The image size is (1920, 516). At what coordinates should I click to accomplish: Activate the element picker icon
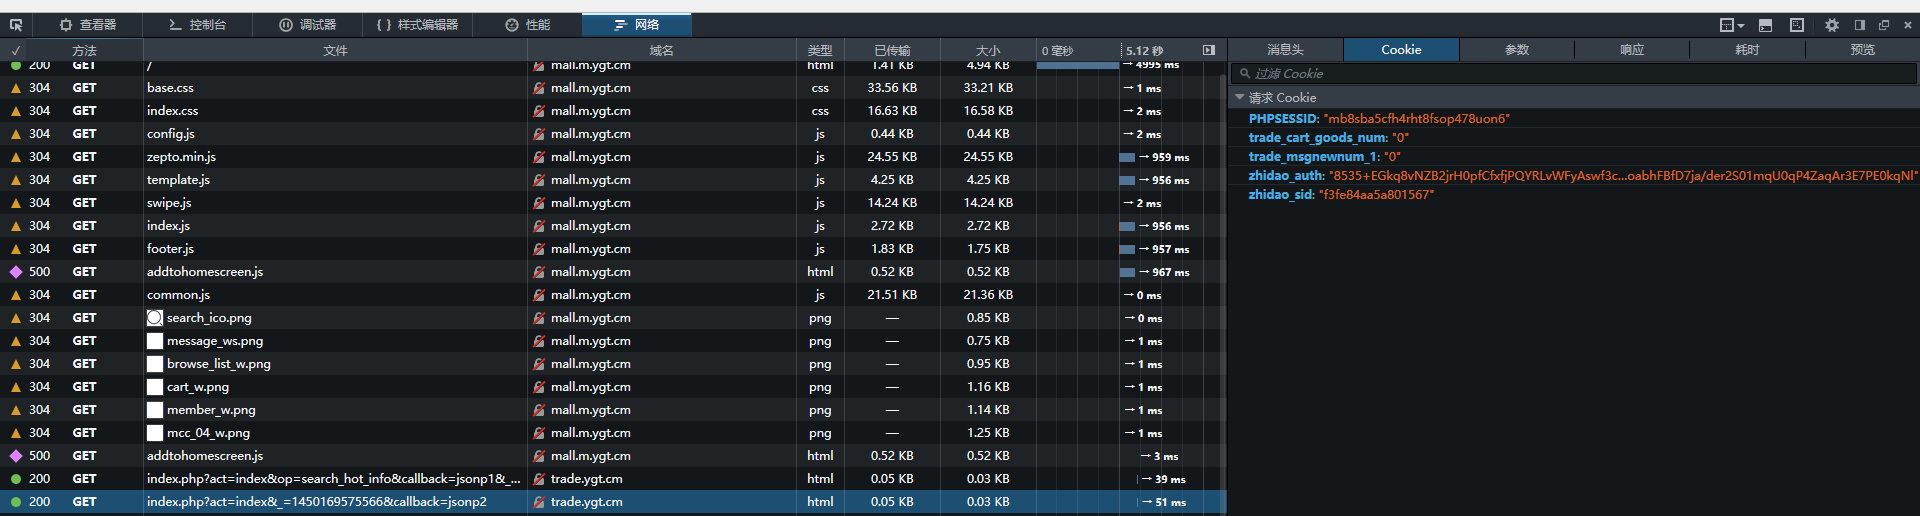(x=16, y=25)
